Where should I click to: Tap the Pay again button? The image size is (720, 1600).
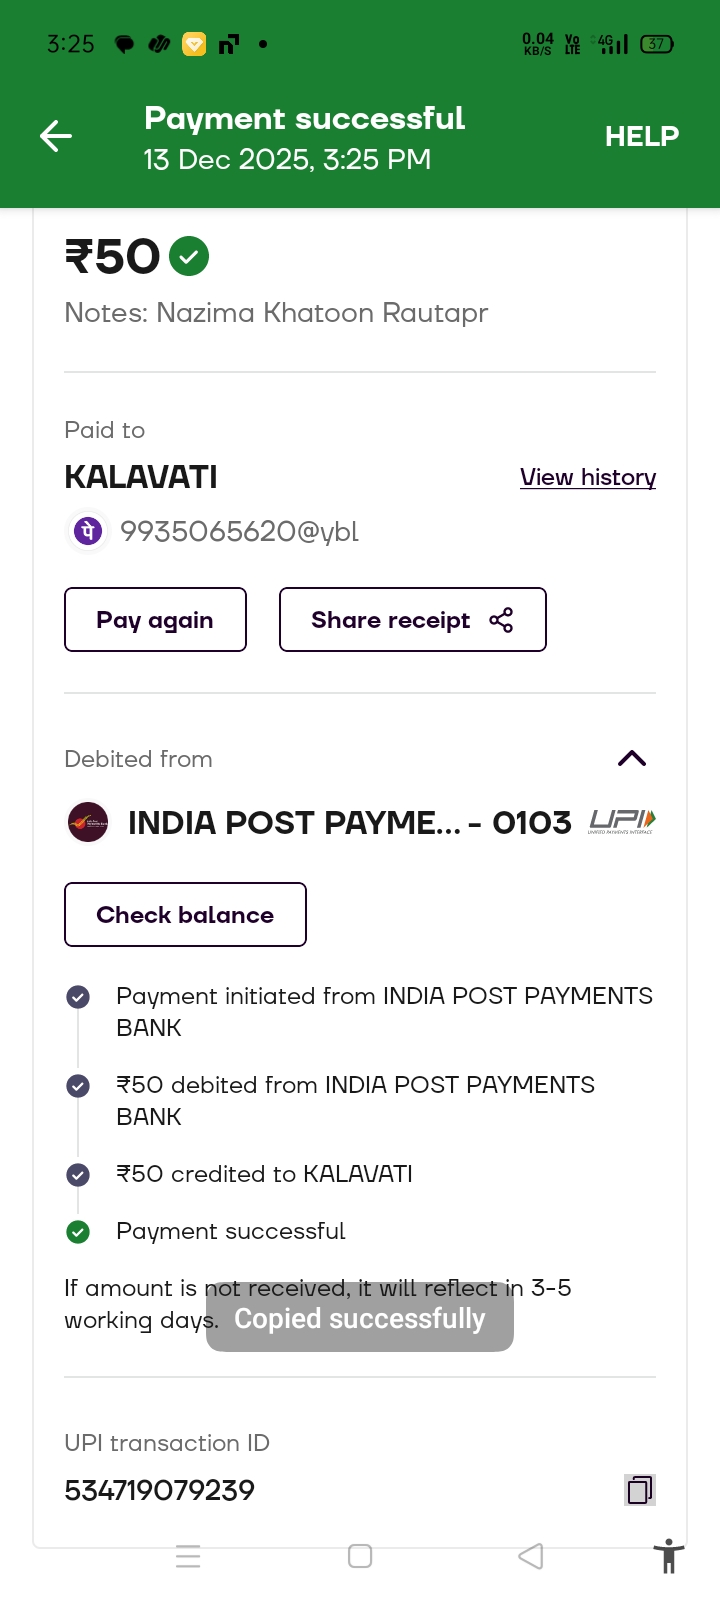click(x=155, y=620)
